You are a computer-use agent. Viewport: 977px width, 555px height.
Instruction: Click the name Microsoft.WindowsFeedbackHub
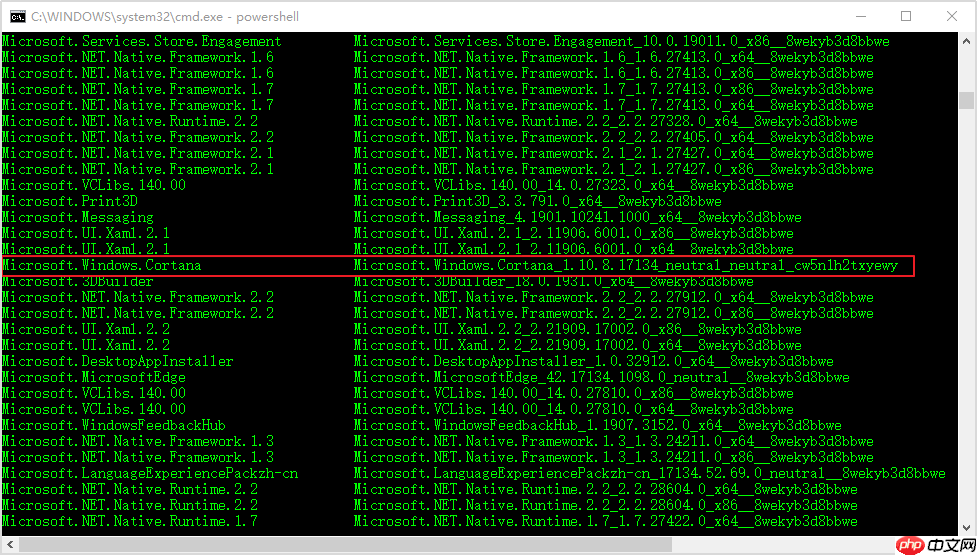pyautogui.click(x=113, y=425)
